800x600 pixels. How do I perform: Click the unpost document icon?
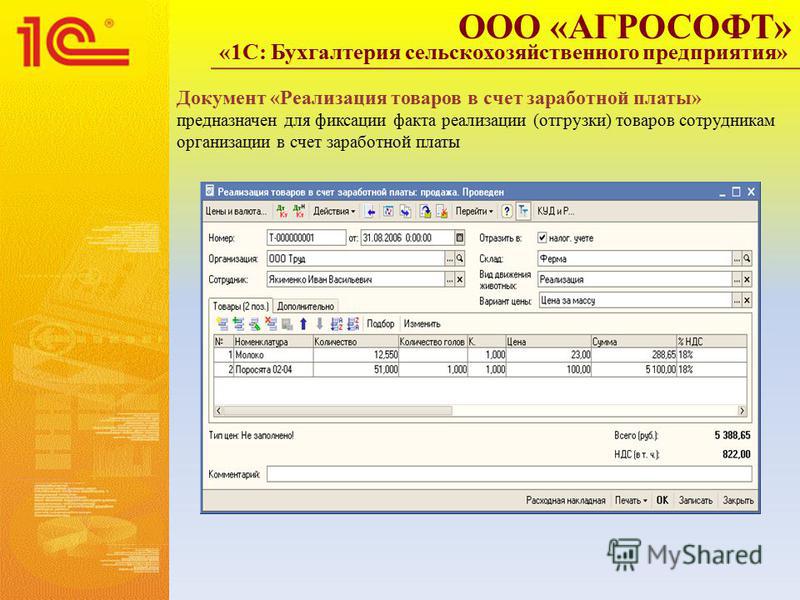(442, 211)
